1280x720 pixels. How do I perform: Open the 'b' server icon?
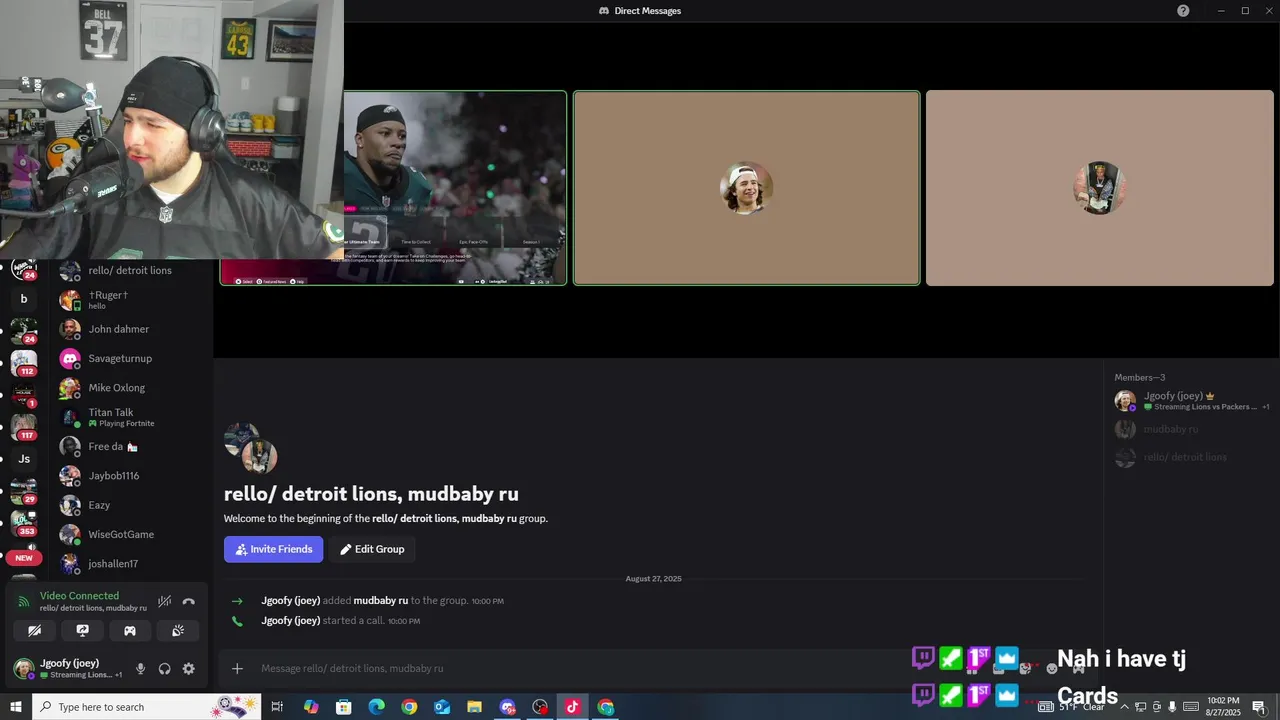coord(24,298)
